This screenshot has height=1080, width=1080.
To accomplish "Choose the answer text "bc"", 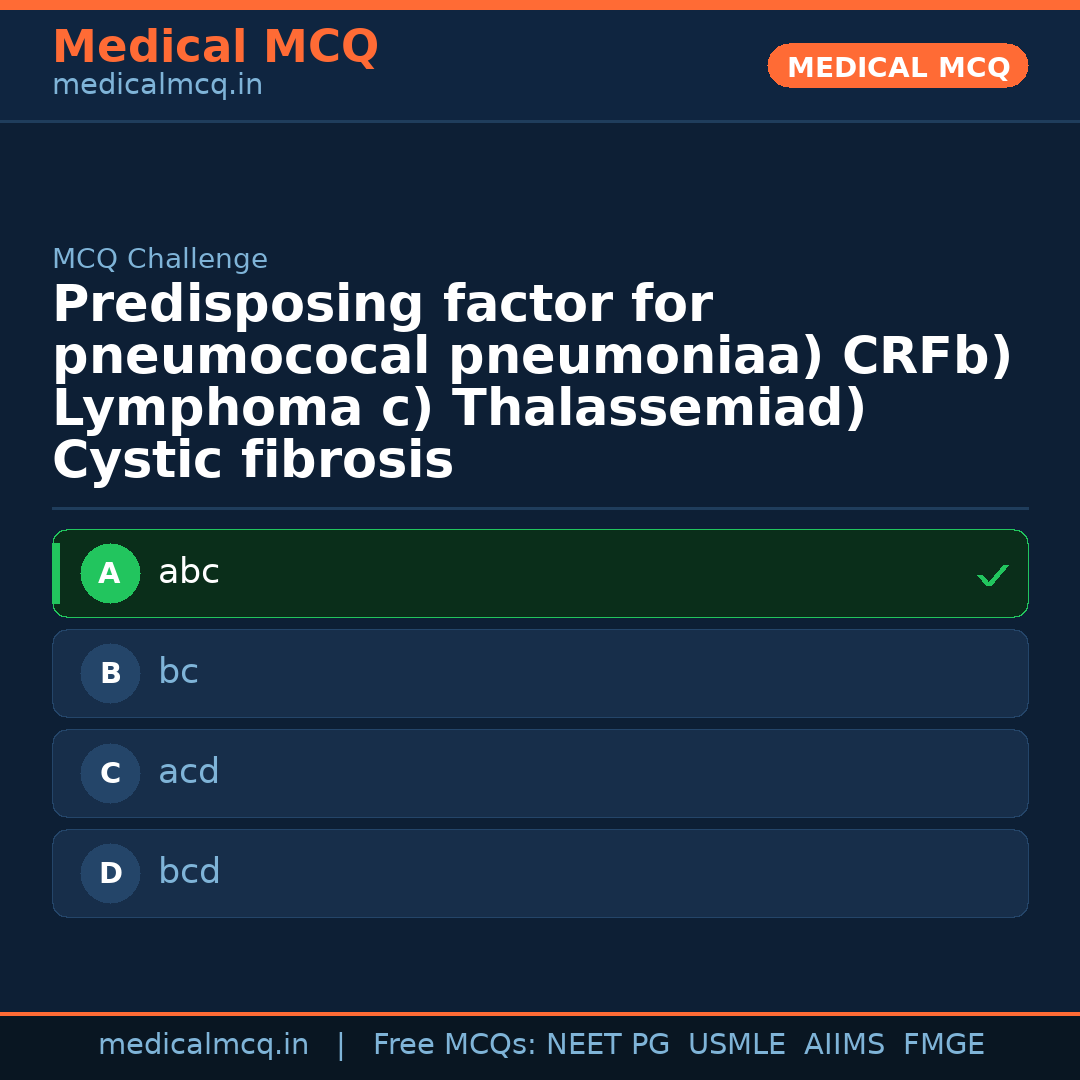I will [179, 672].
